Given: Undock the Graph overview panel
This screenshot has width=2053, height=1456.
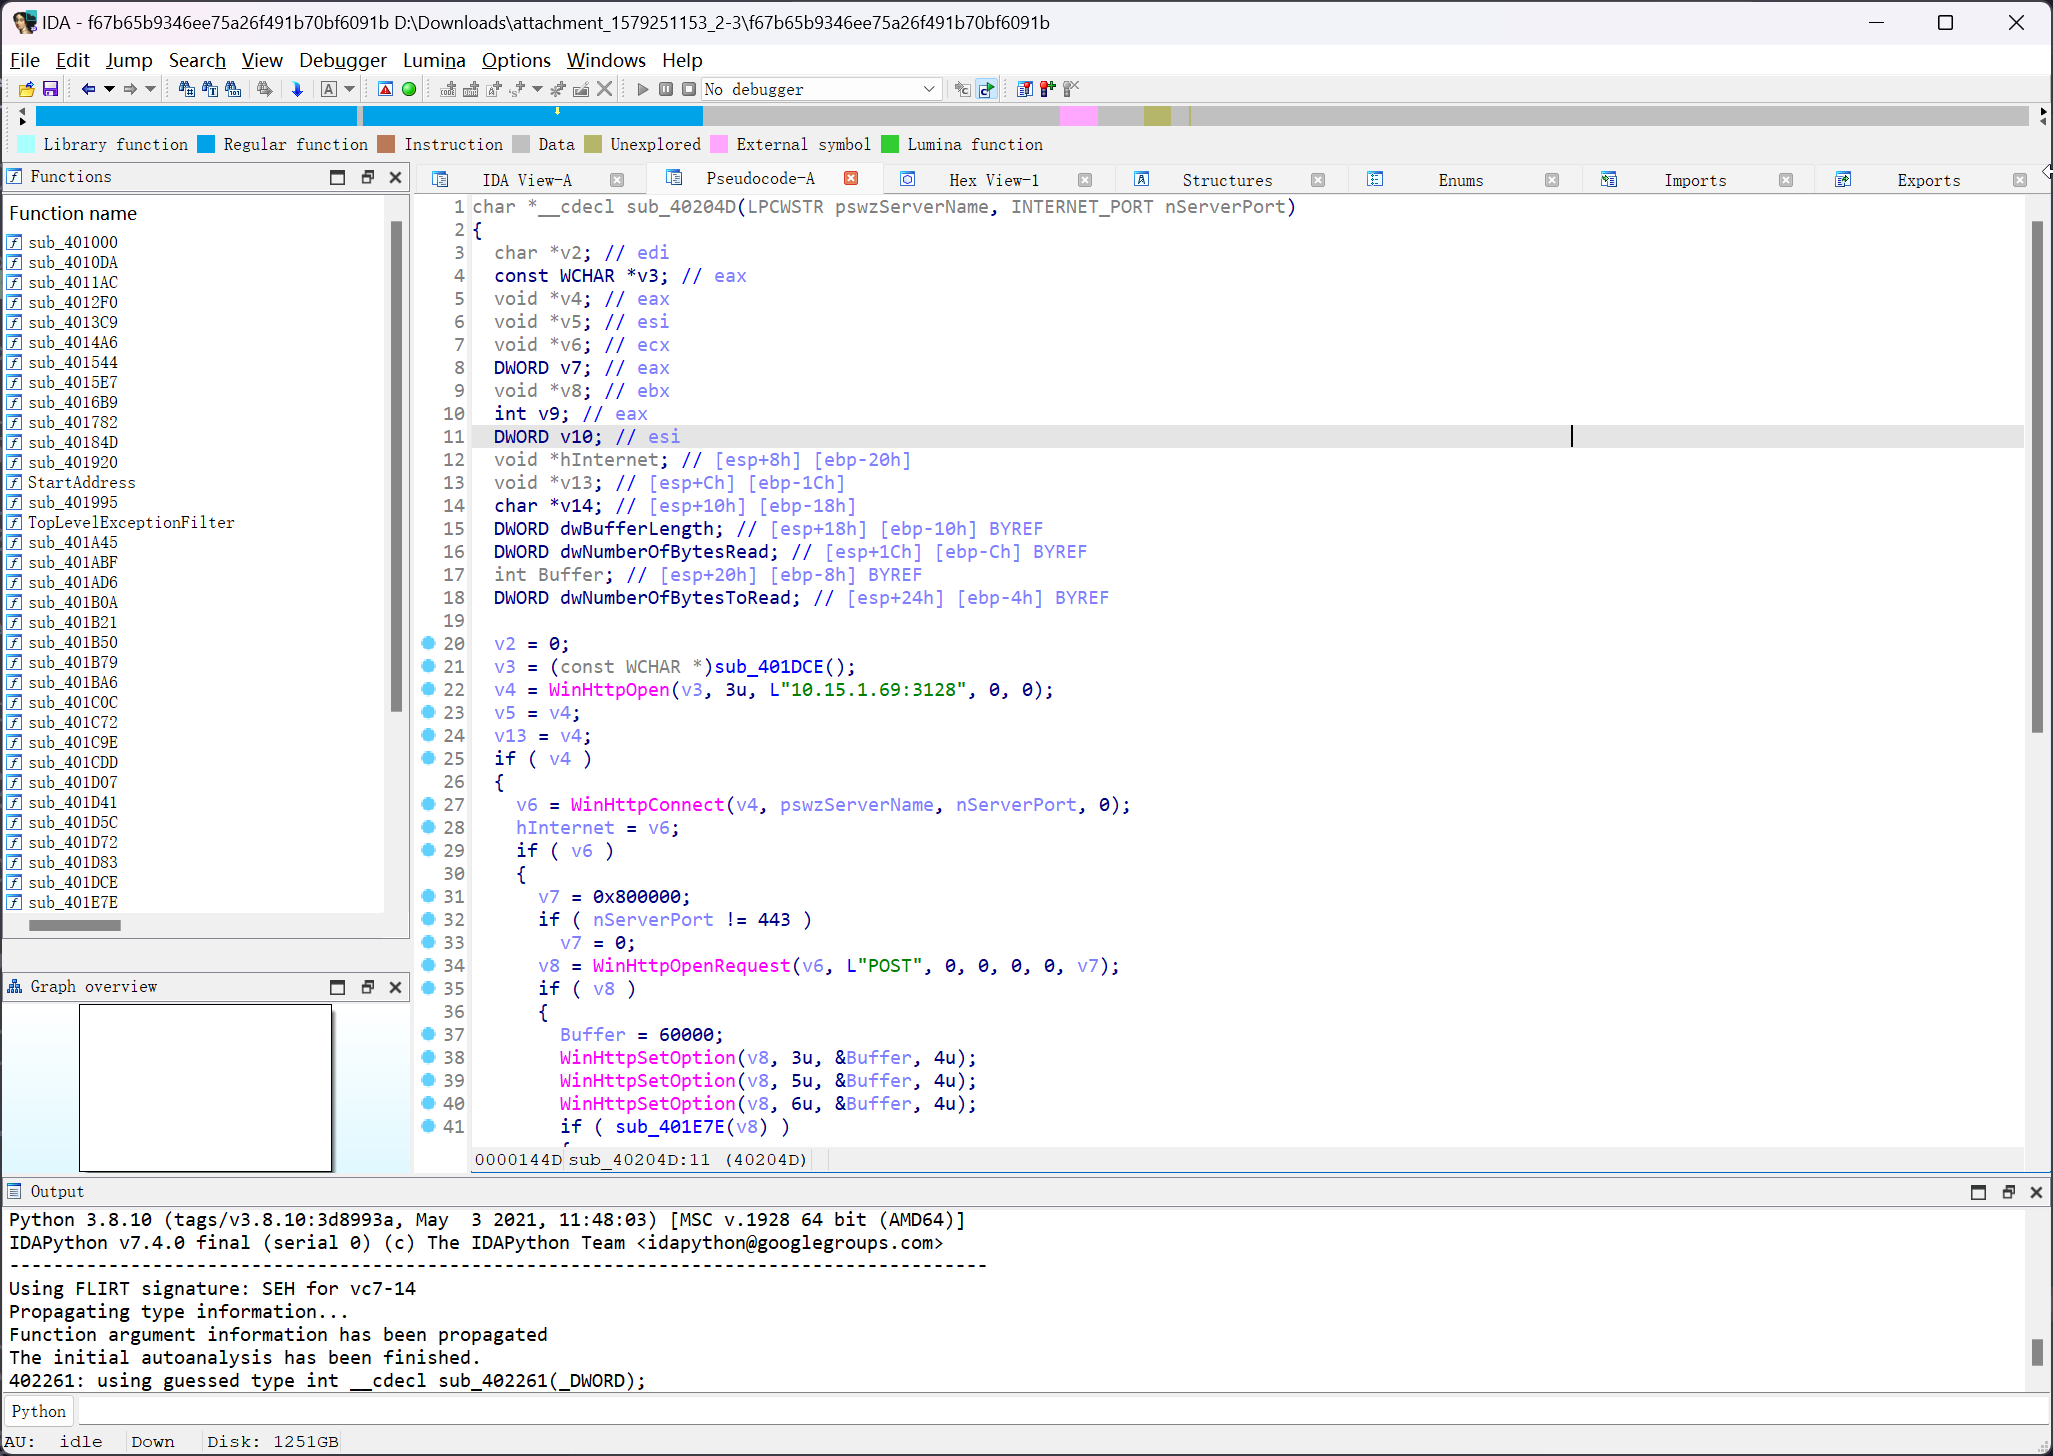Looking at the screenshot, I should point(367,987).
